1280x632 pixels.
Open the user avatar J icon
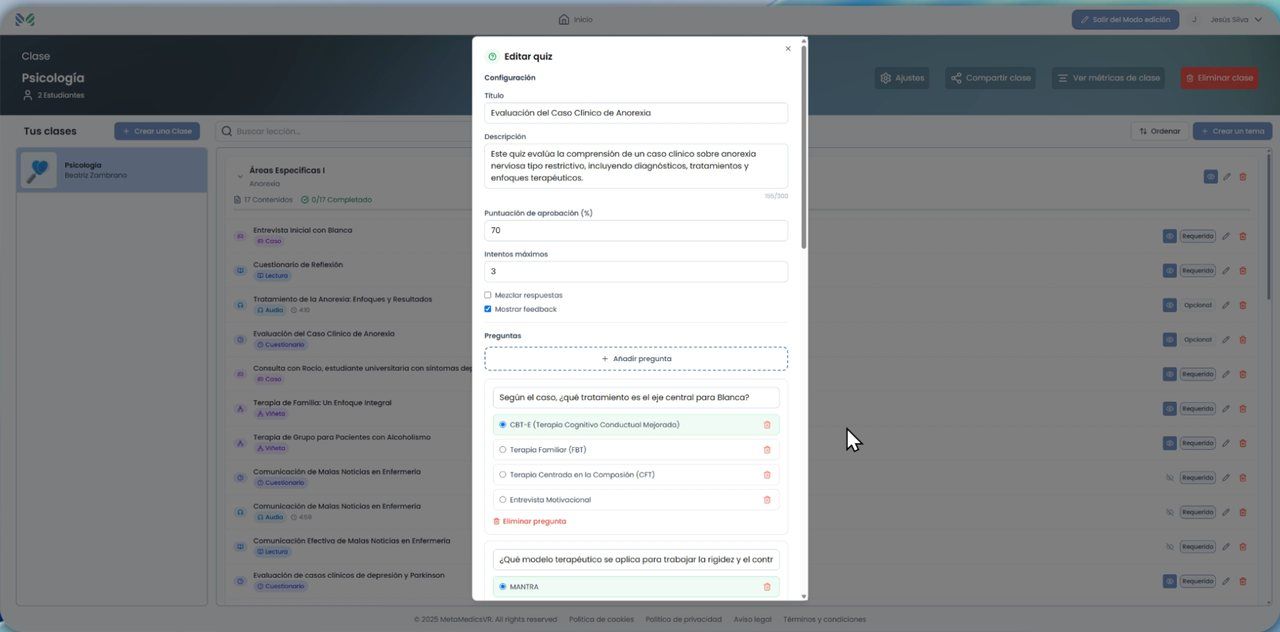1194,19
